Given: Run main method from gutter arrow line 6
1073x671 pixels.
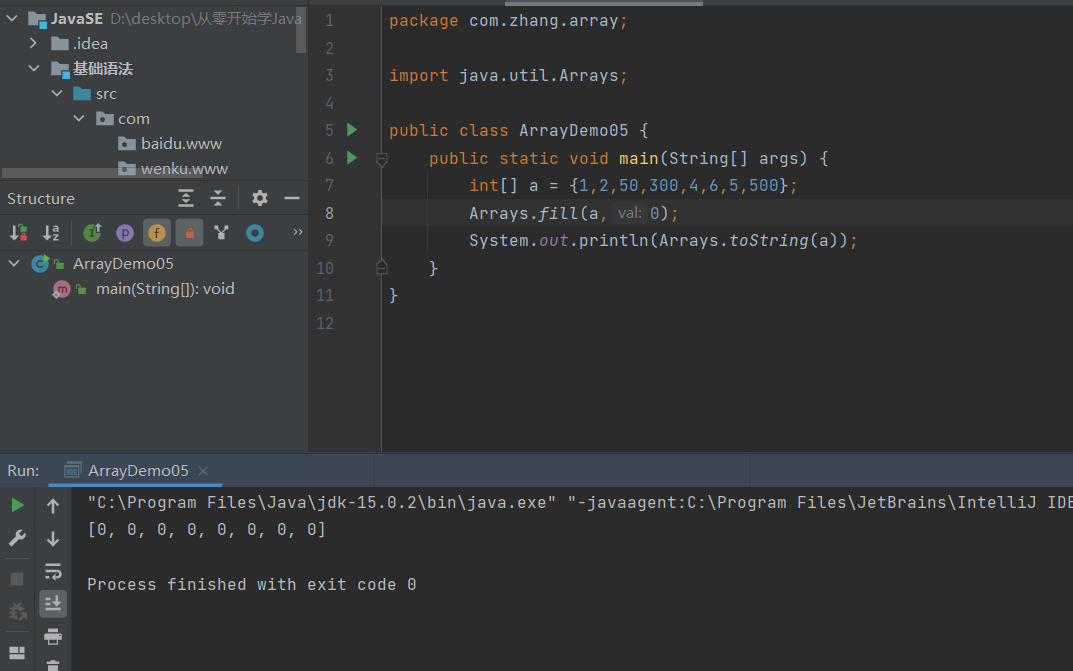Looking at the screenshot, I should click(x=352, y=158).
